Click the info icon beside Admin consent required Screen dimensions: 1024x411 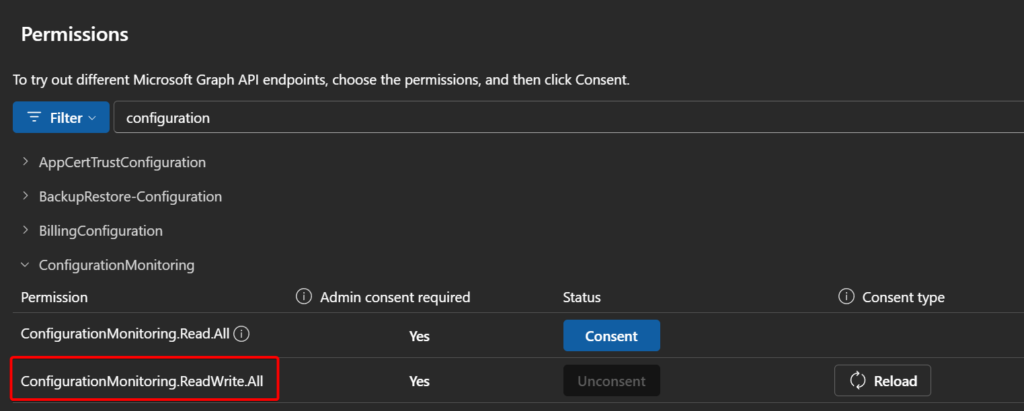pos(304,298)
